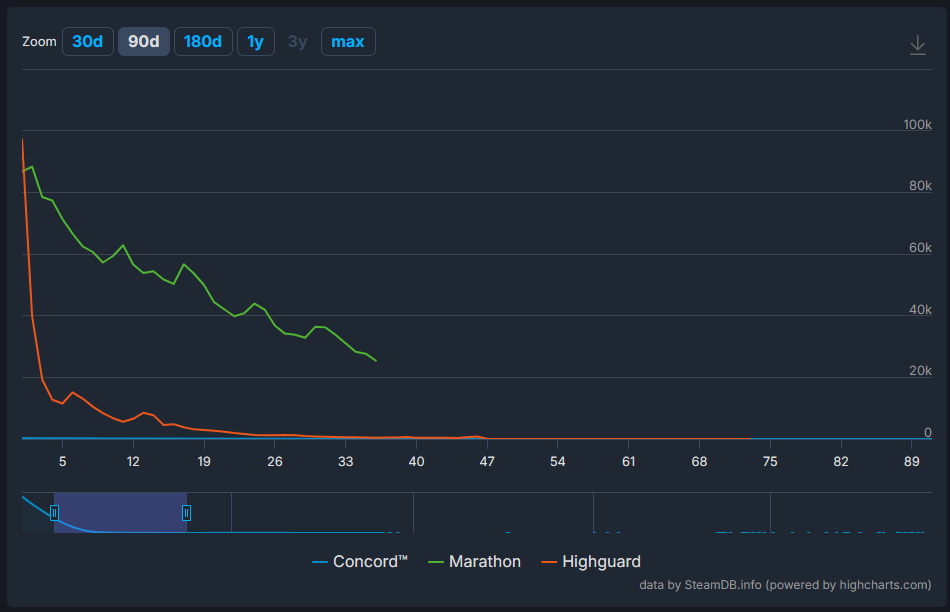Click the x-axis label 47
Image resolution: width=950 pixels, height=612 pixels.
[487, 462]
